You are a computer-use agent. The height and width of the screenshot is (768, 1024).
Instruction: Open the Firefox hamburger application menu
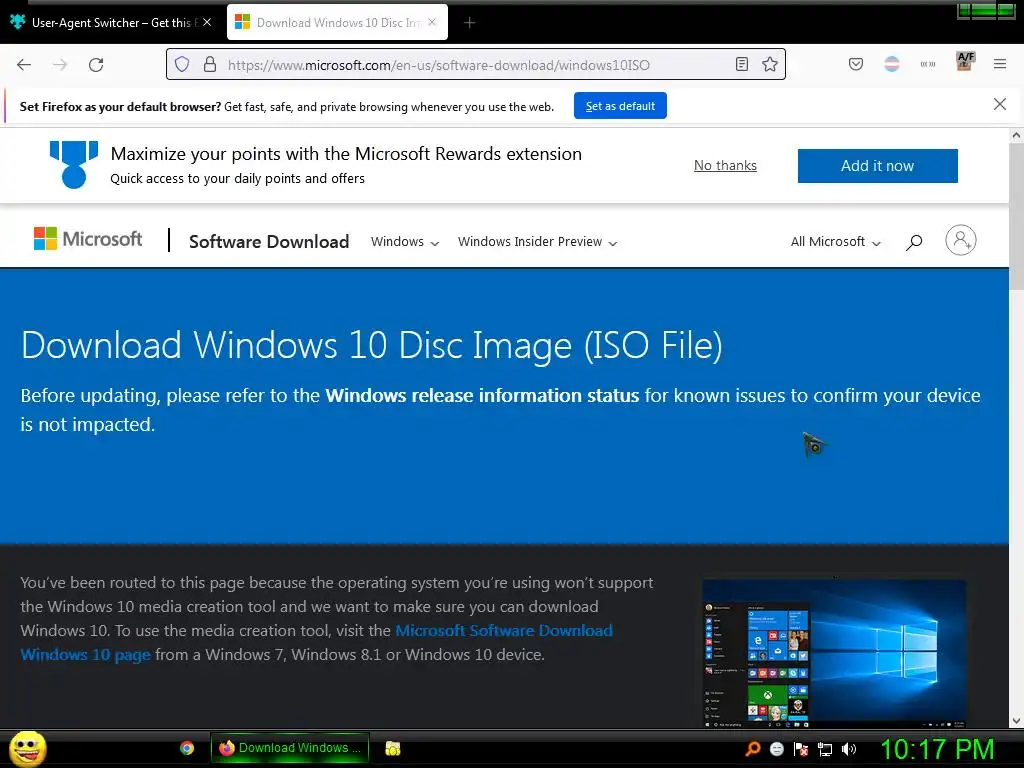1000,64
